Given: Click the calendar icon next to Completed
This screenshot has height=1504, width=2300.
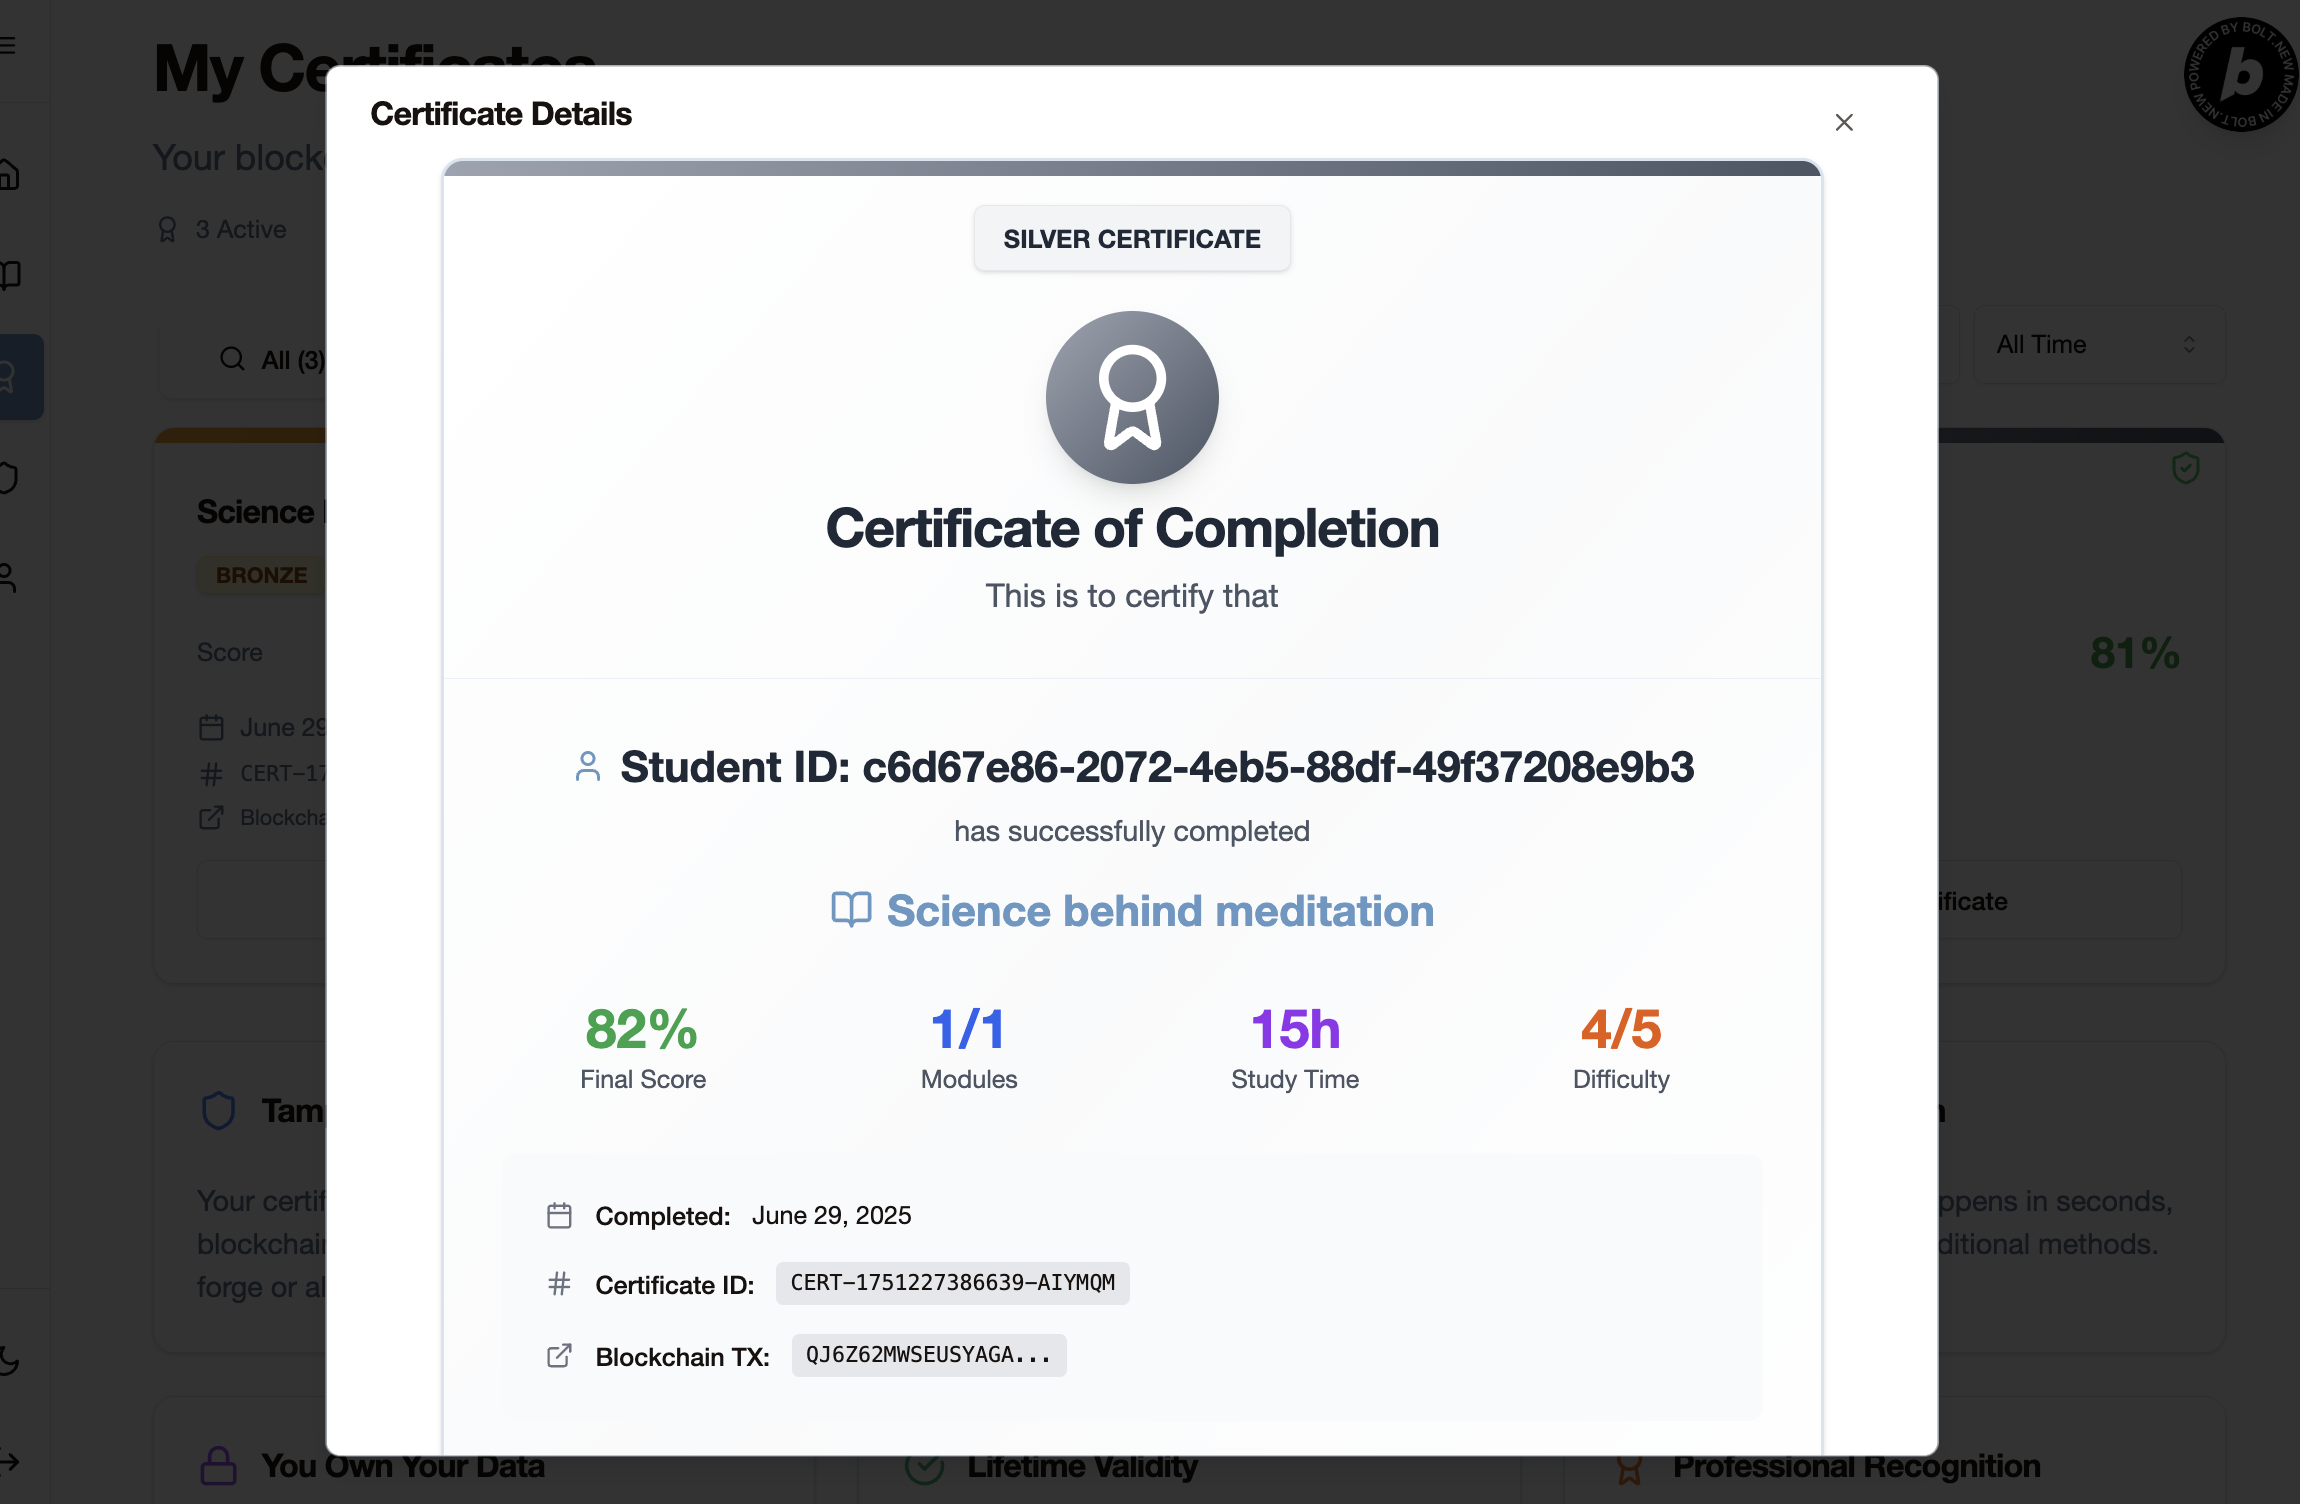Looking at the screenshot, I should coord(559,1216).
